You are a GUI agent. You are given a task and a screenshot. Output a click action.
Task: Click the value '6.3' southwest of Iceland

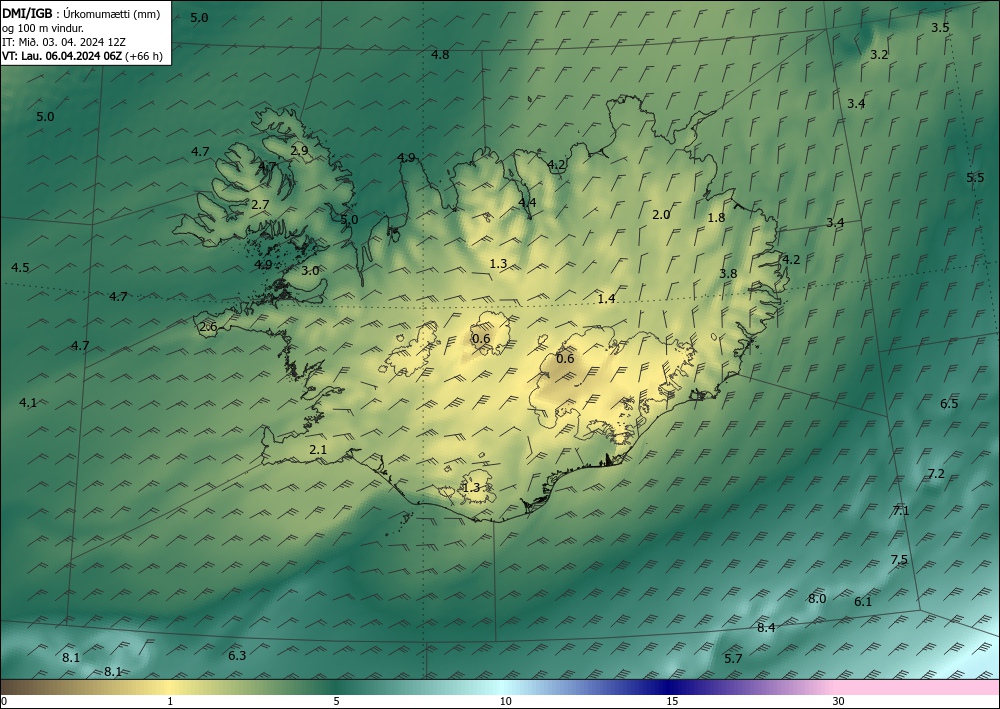[237, 655]
